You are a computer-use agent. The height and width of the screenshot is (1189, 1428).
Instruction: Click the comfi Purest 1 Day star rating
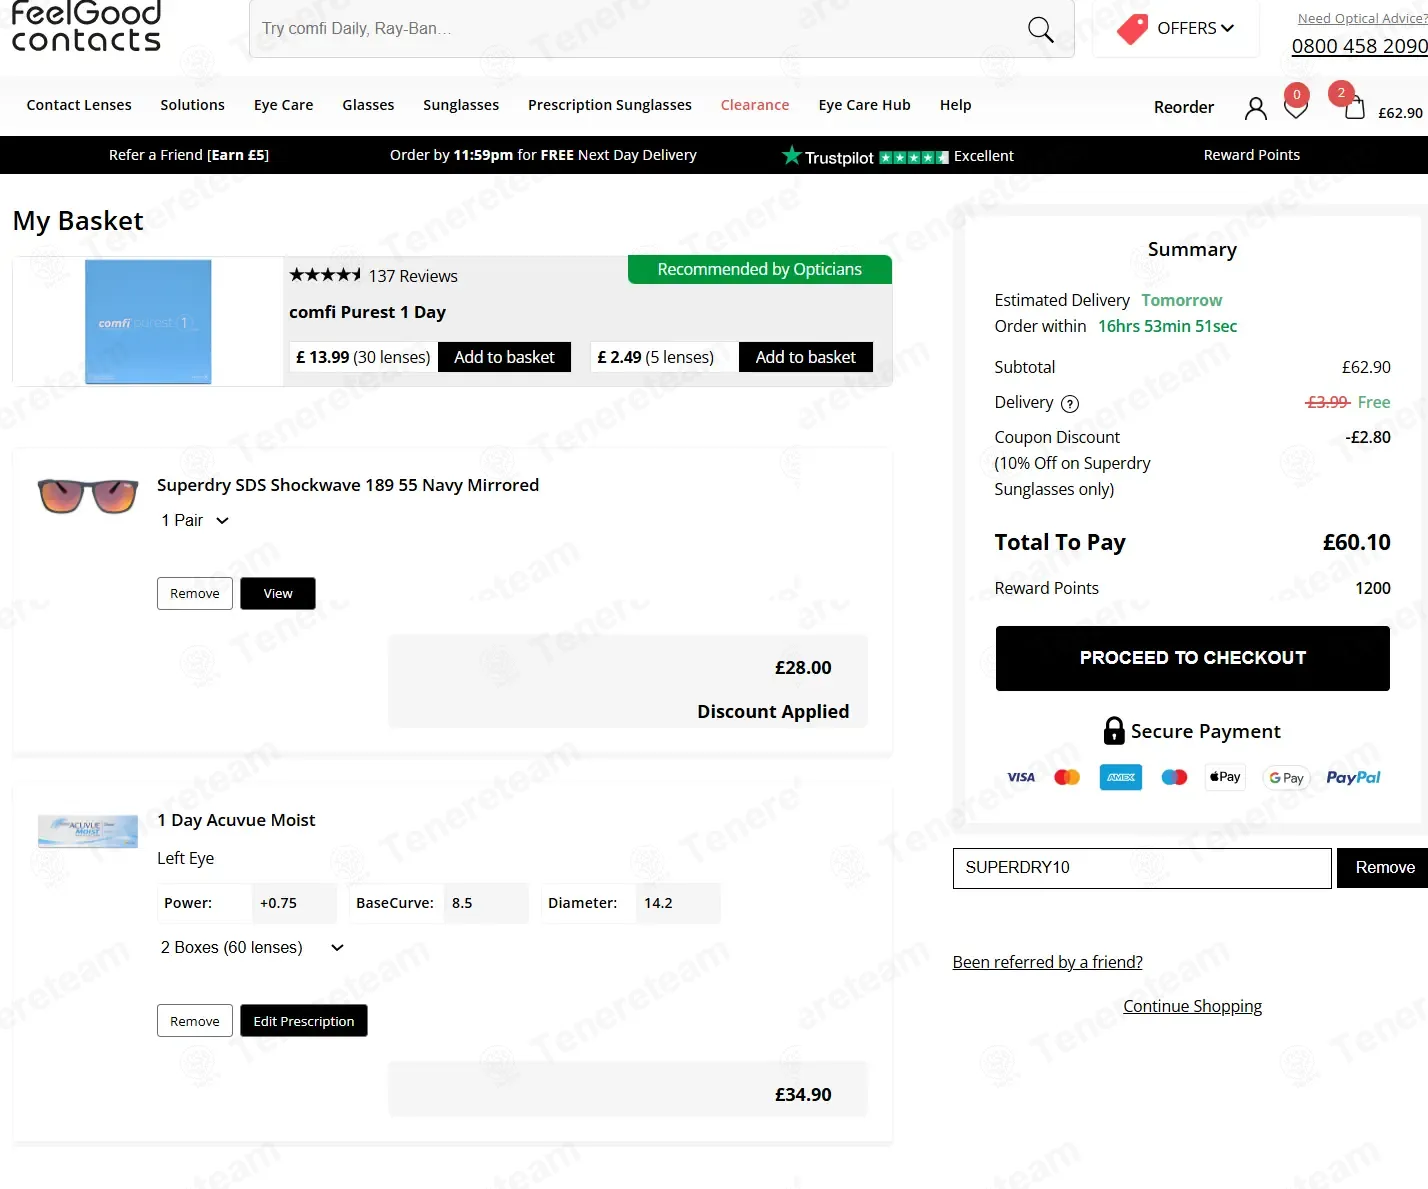point(325,275)
